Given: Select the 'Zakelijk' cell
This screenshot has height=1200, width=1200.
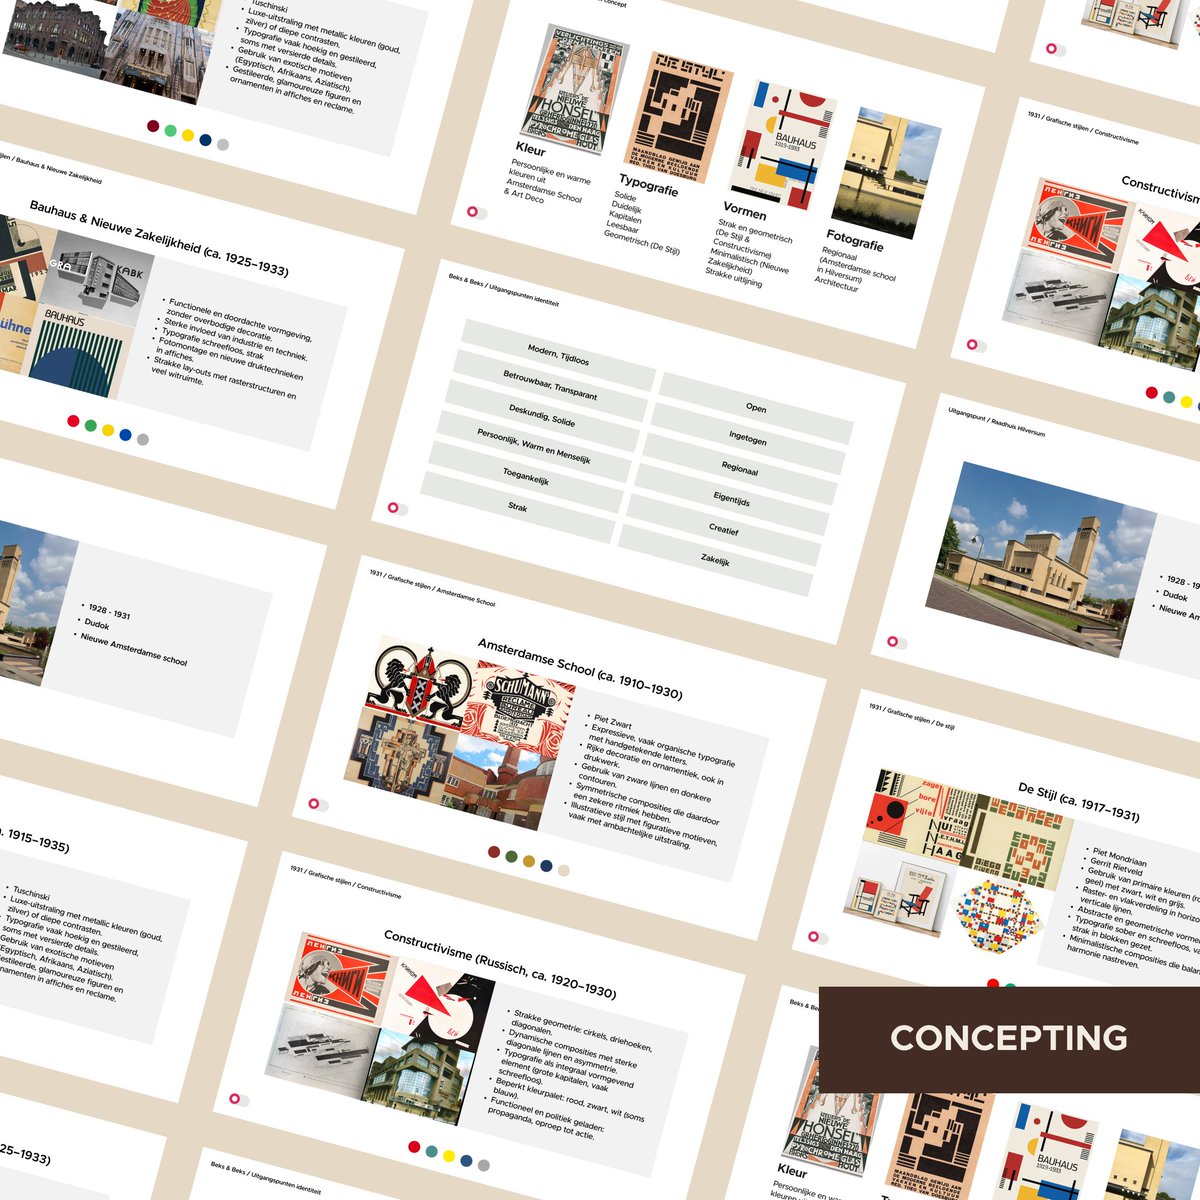Looking at the screenshot, I should [716, 561].
